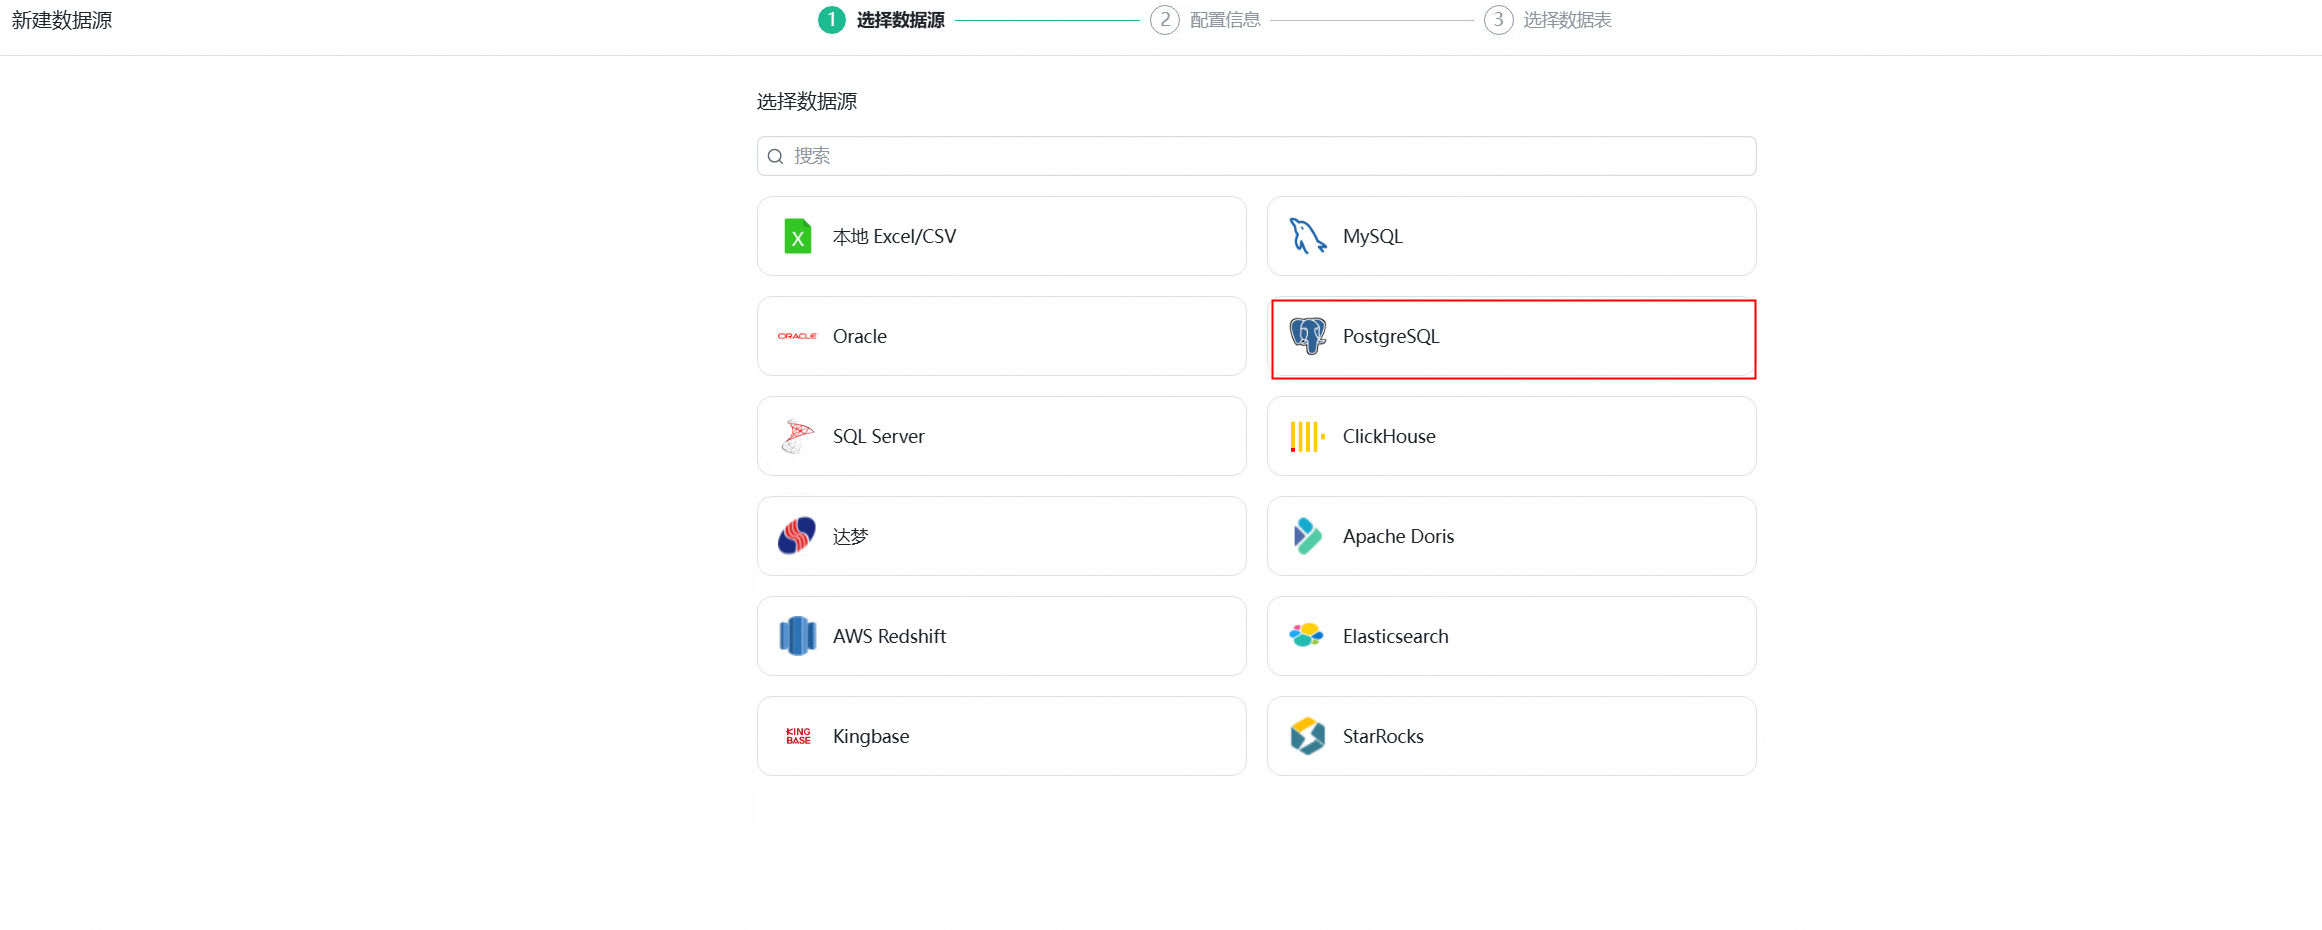The height and width of the screenshot is (930, 2322).
Task: Choose the SQL Server data source card
Action: click(x=1002, y=436)
